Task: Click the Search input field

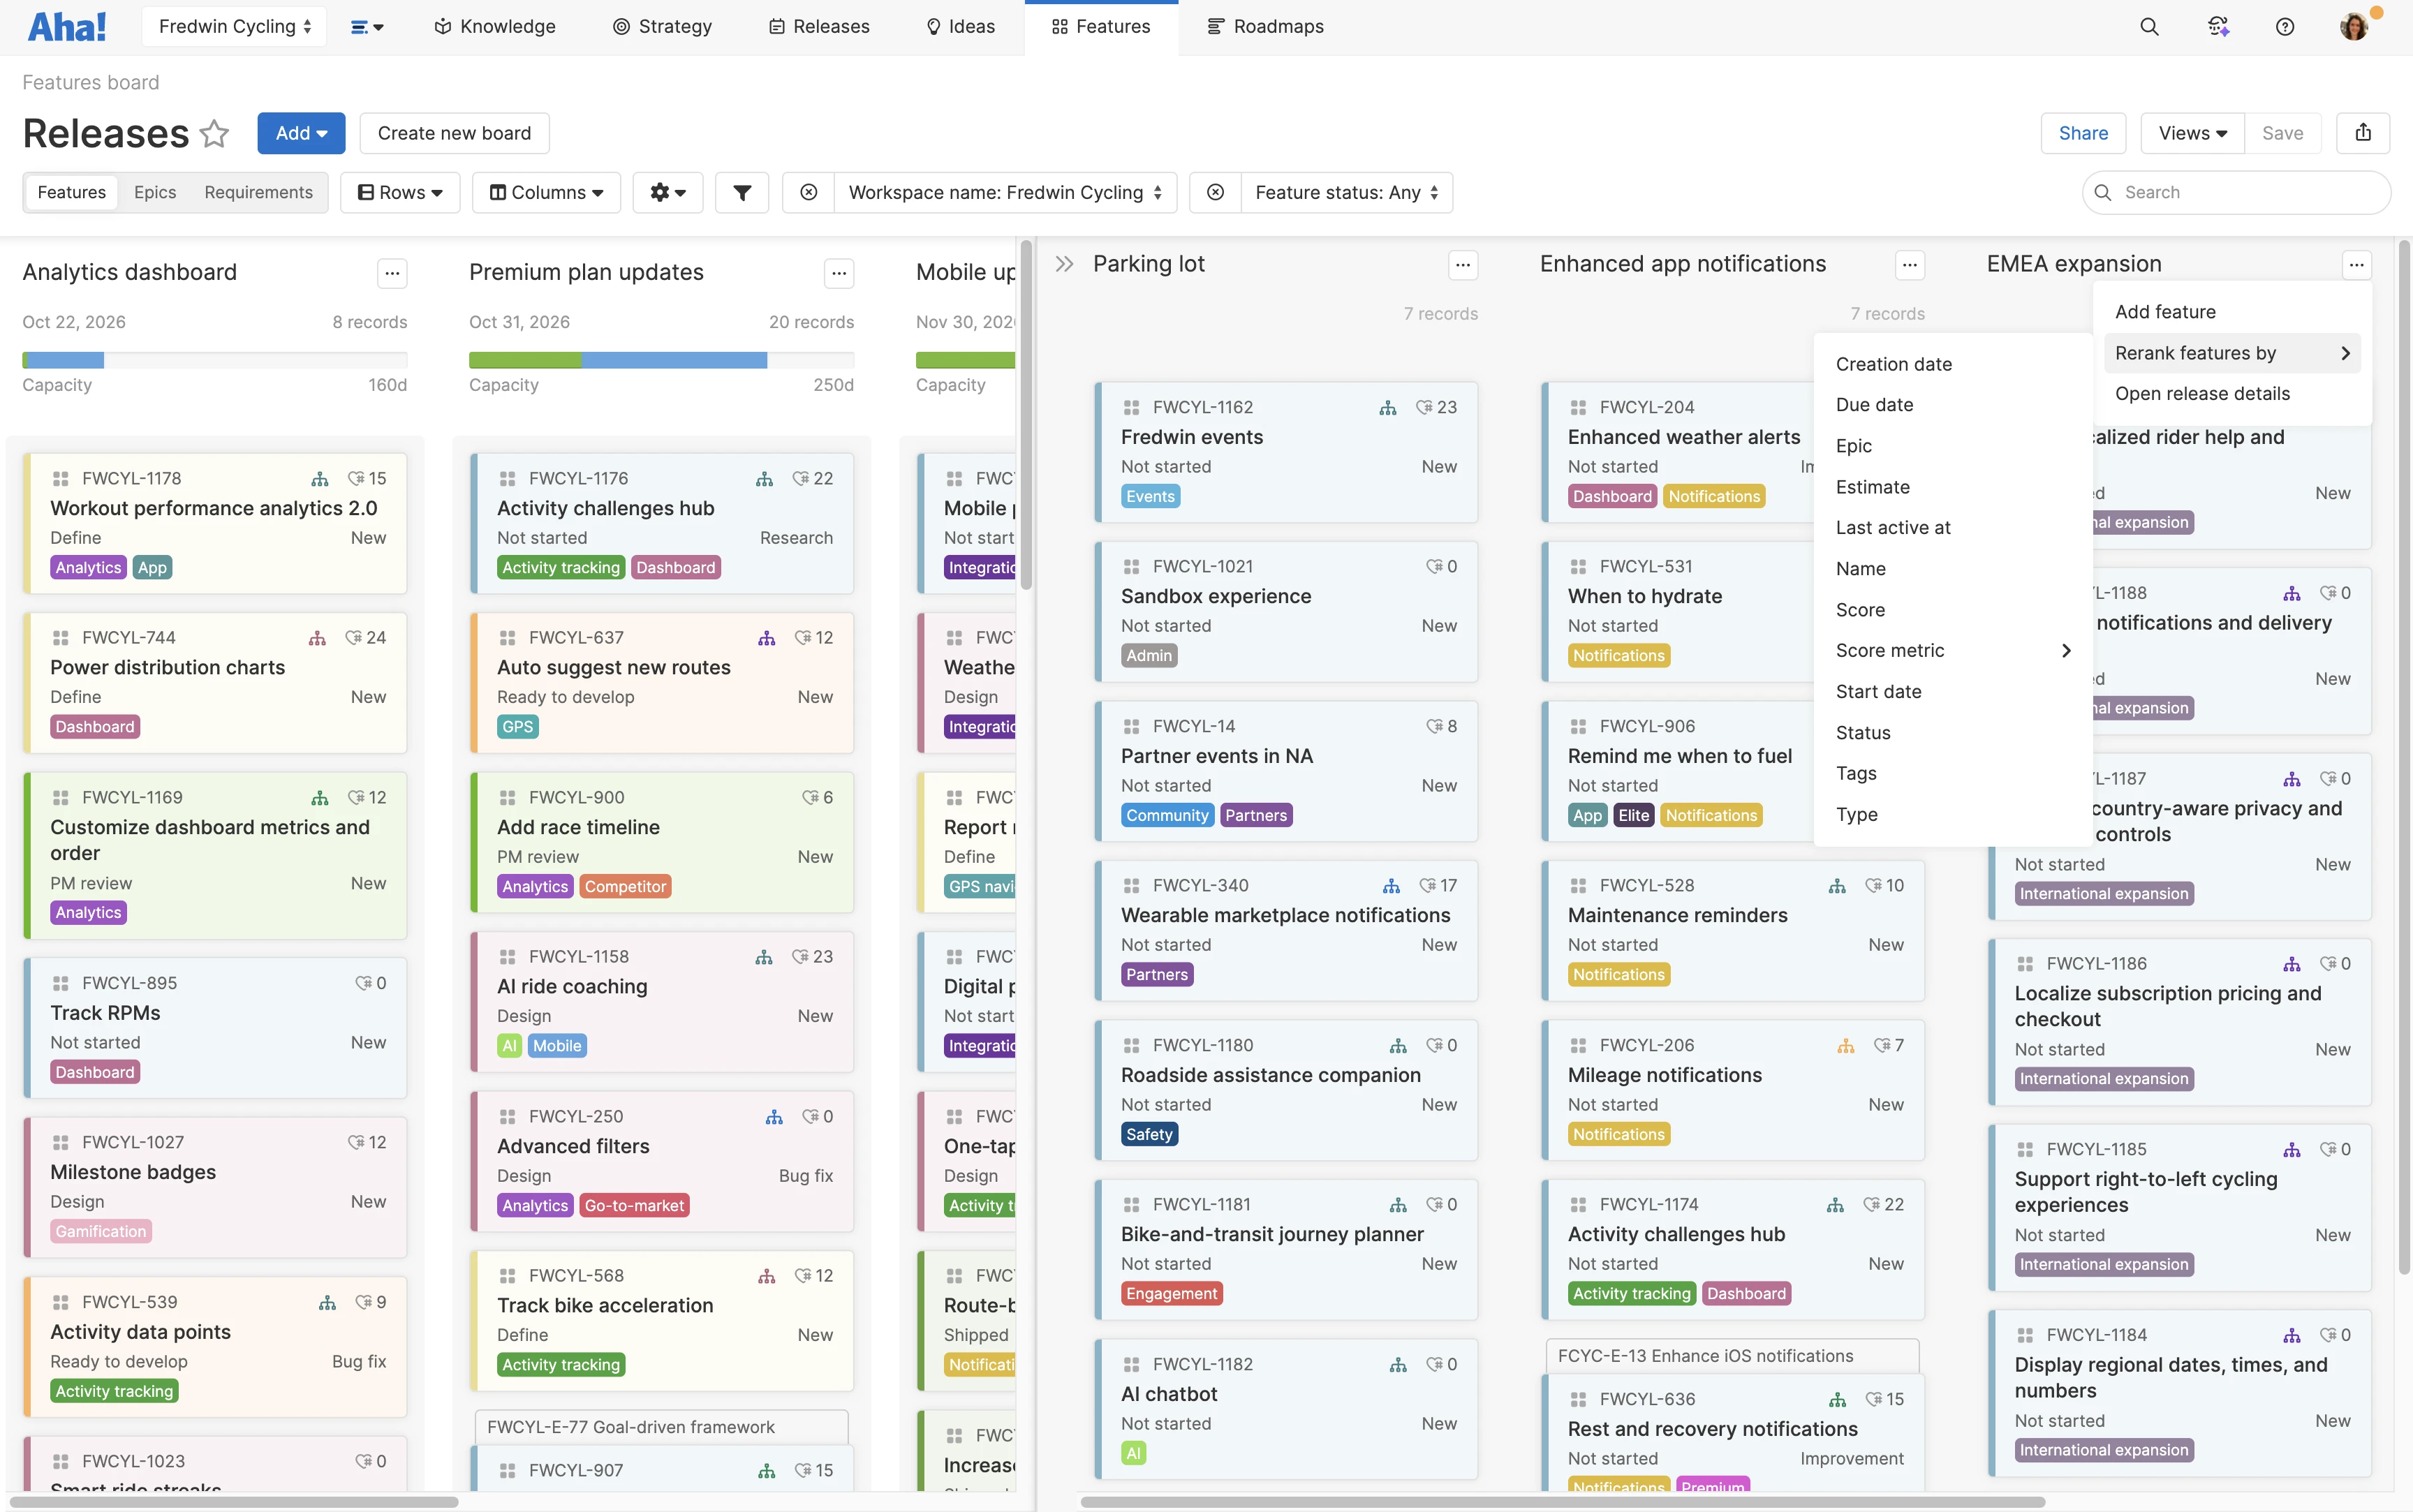Action: [2236, 192]
